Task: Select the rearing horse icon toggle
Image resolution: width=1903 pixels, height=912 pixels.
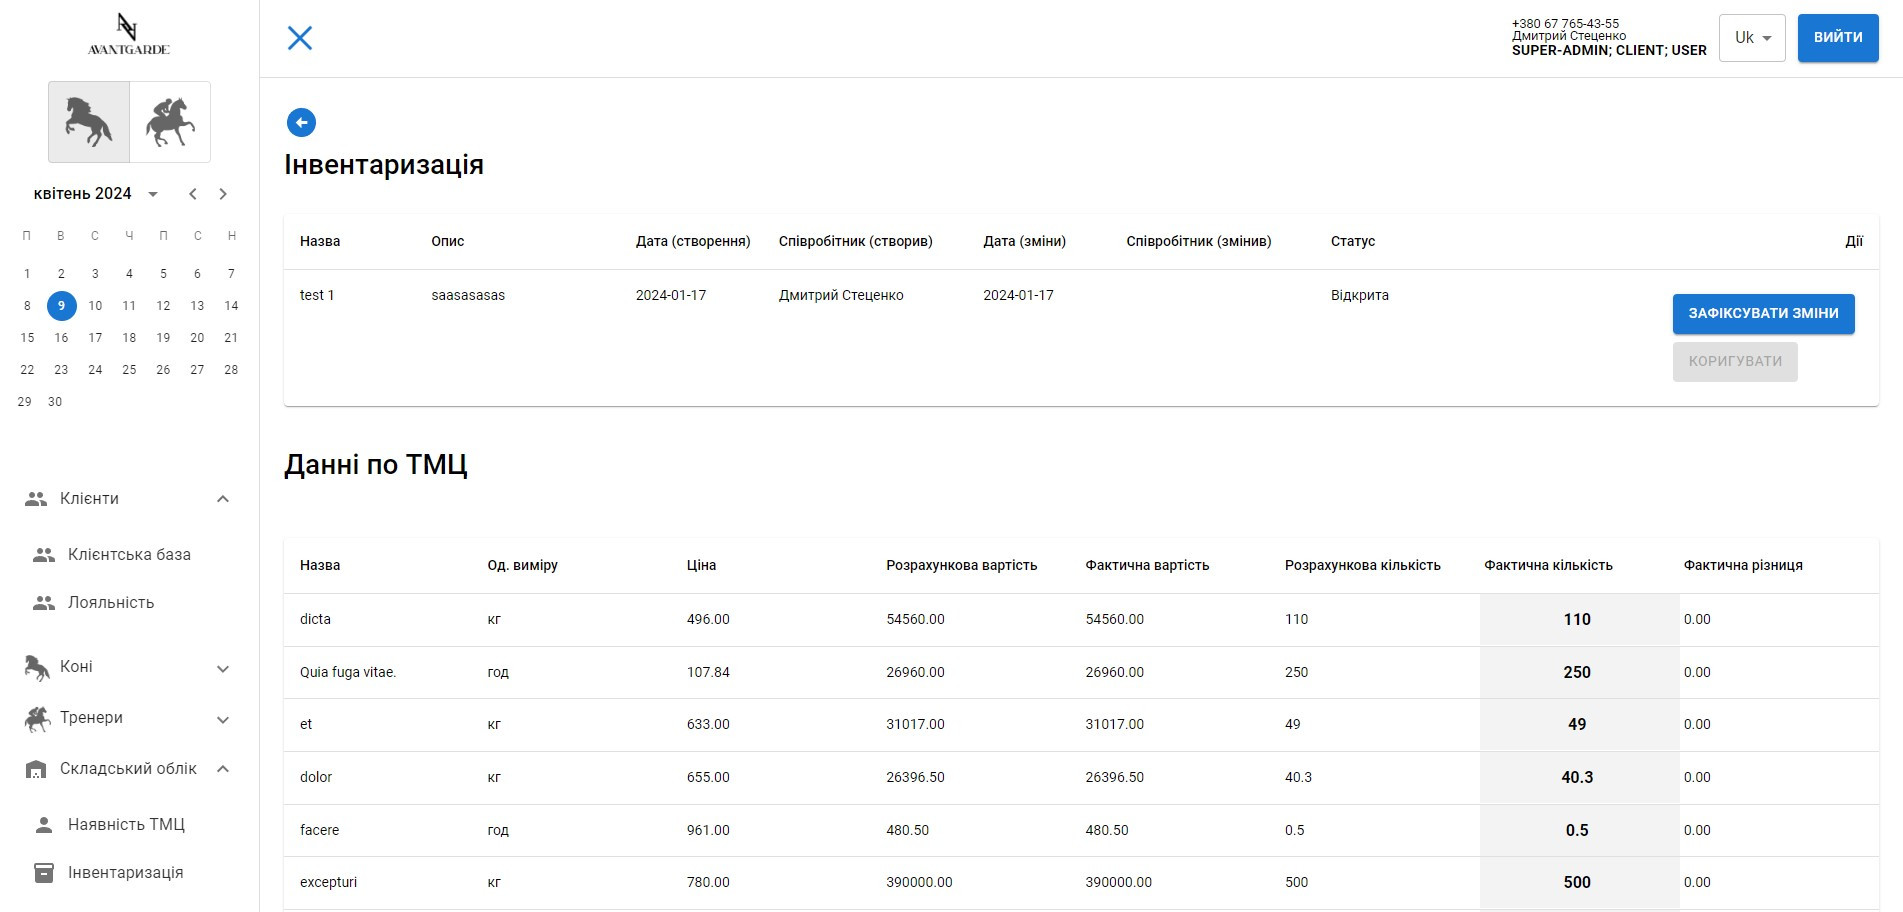Action: pos(89,122)
